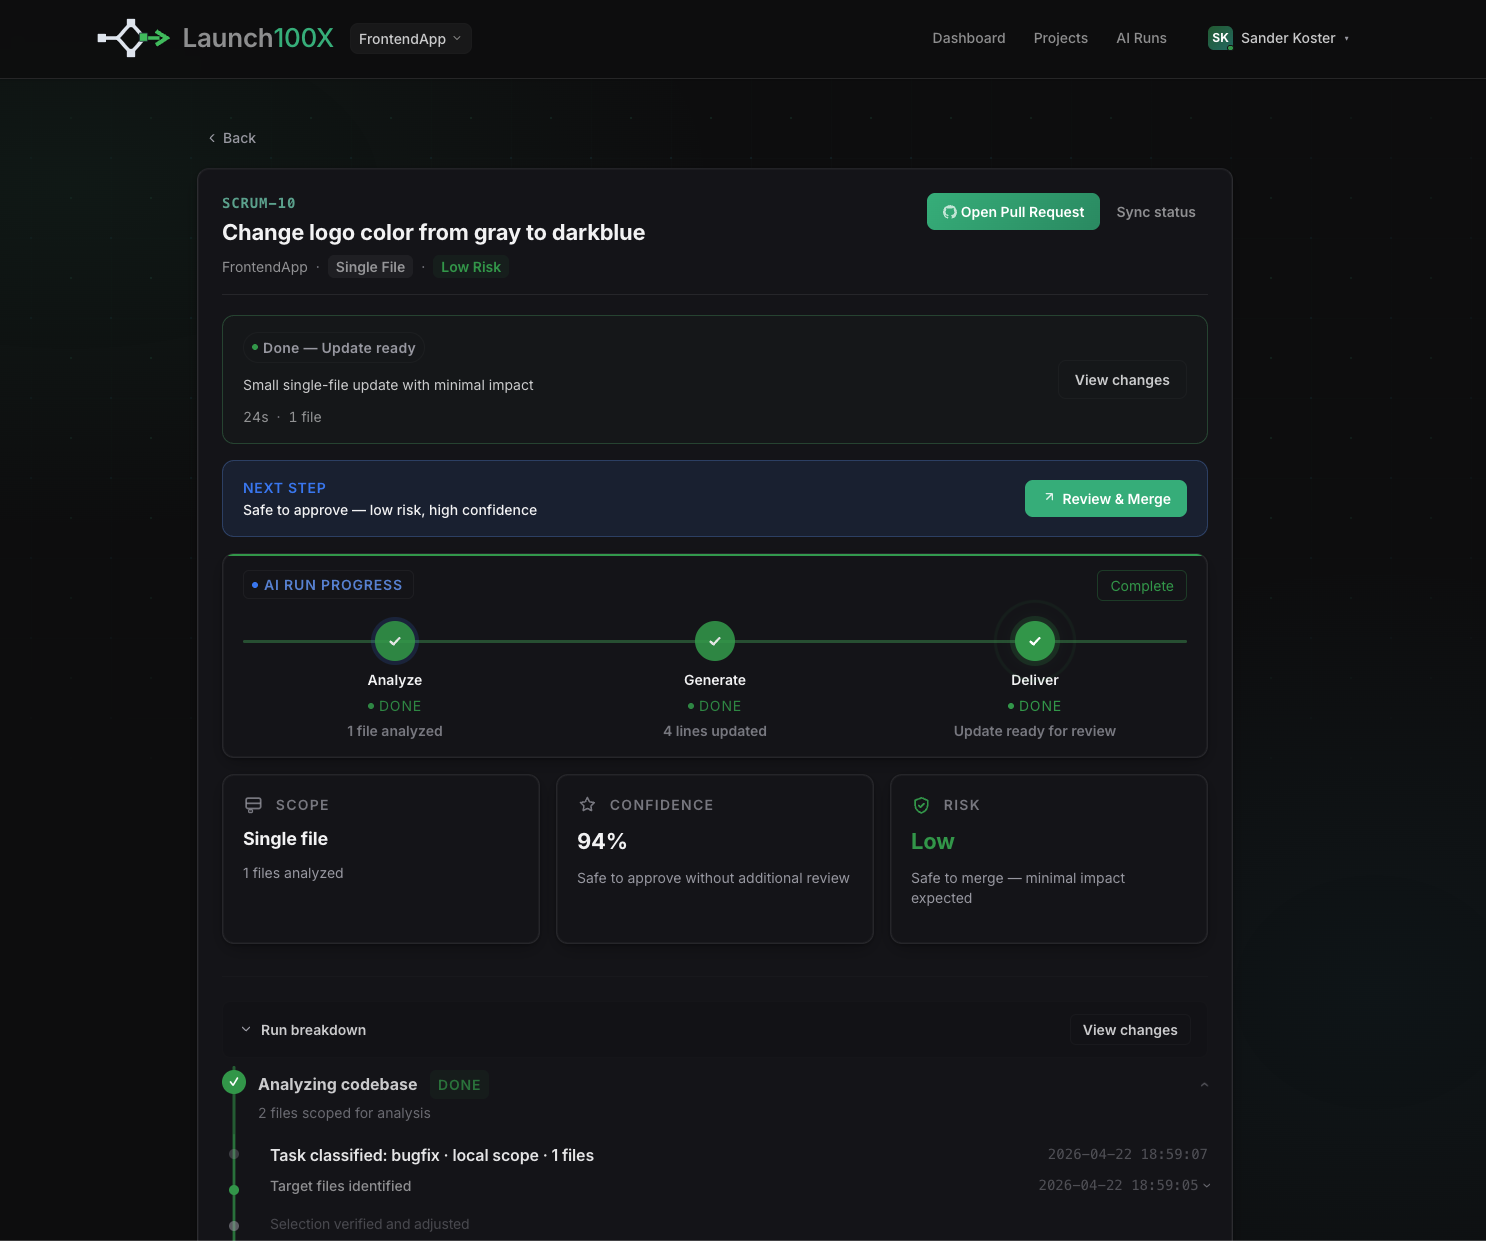Click the shield icon beside RISK
The width and height of the screenshot is (1486, 1241).
[x=921, y=804]
